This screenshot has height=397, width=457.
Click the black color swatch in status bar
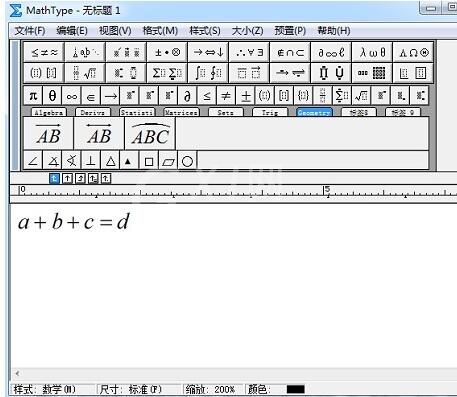pyautogui.click(x=295, y=389)
